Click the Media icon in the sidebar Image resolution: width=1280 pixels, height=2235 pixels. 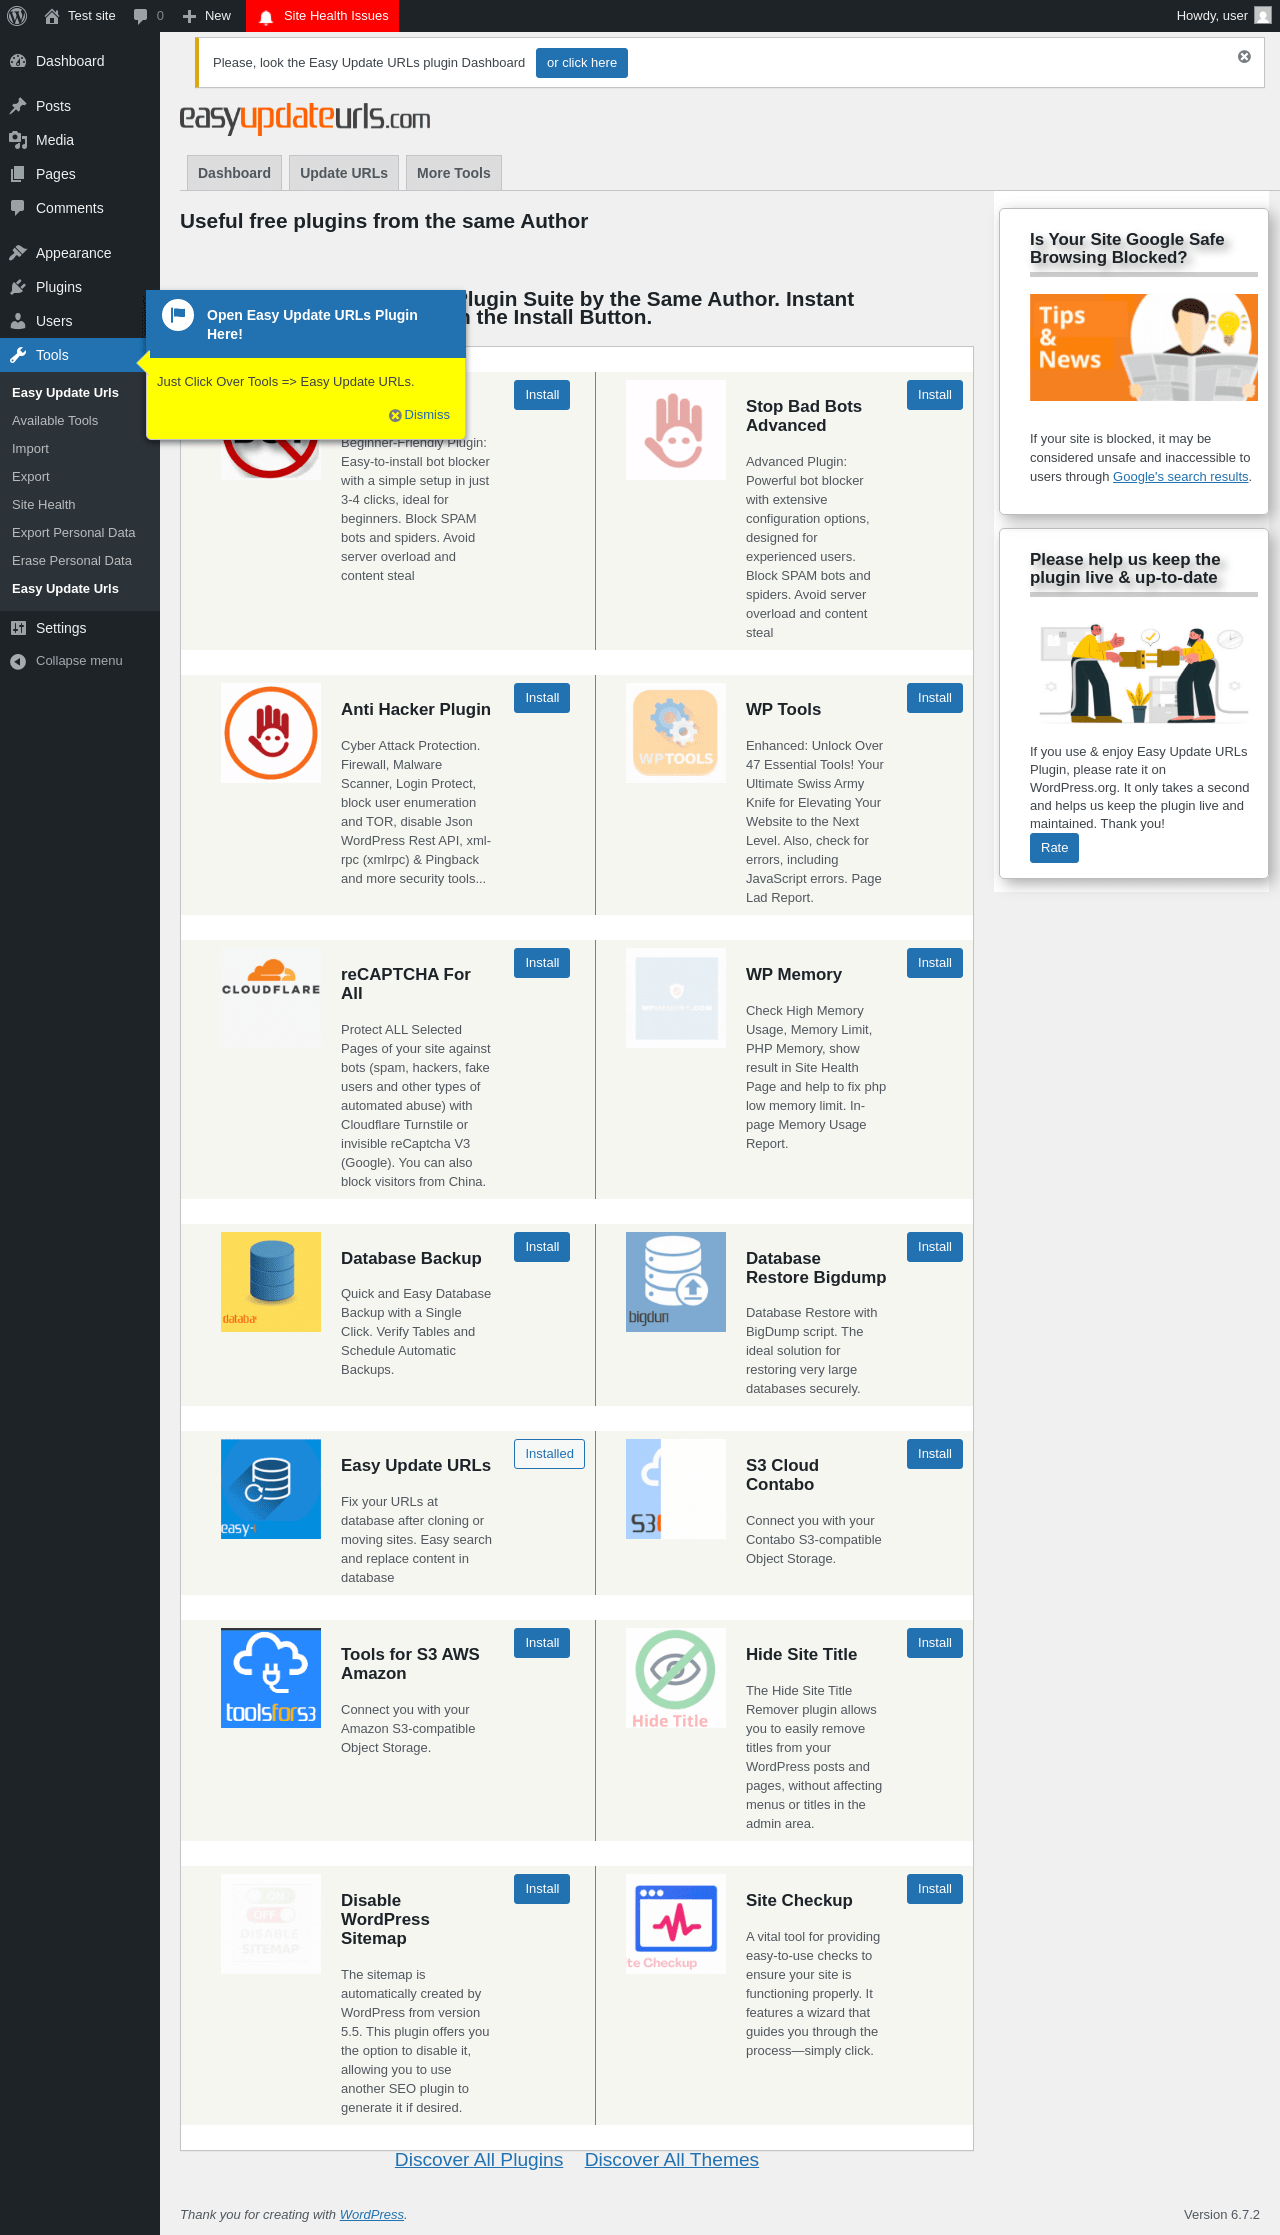18,140
